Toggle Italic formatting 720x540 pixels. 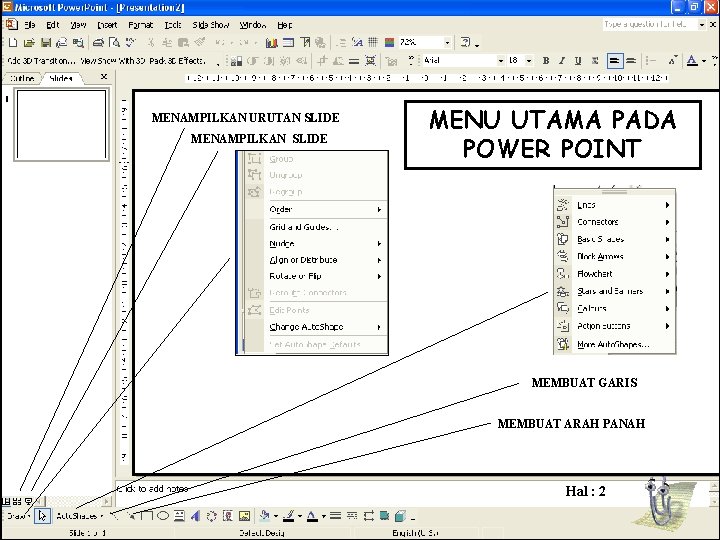tap(562, 61)
